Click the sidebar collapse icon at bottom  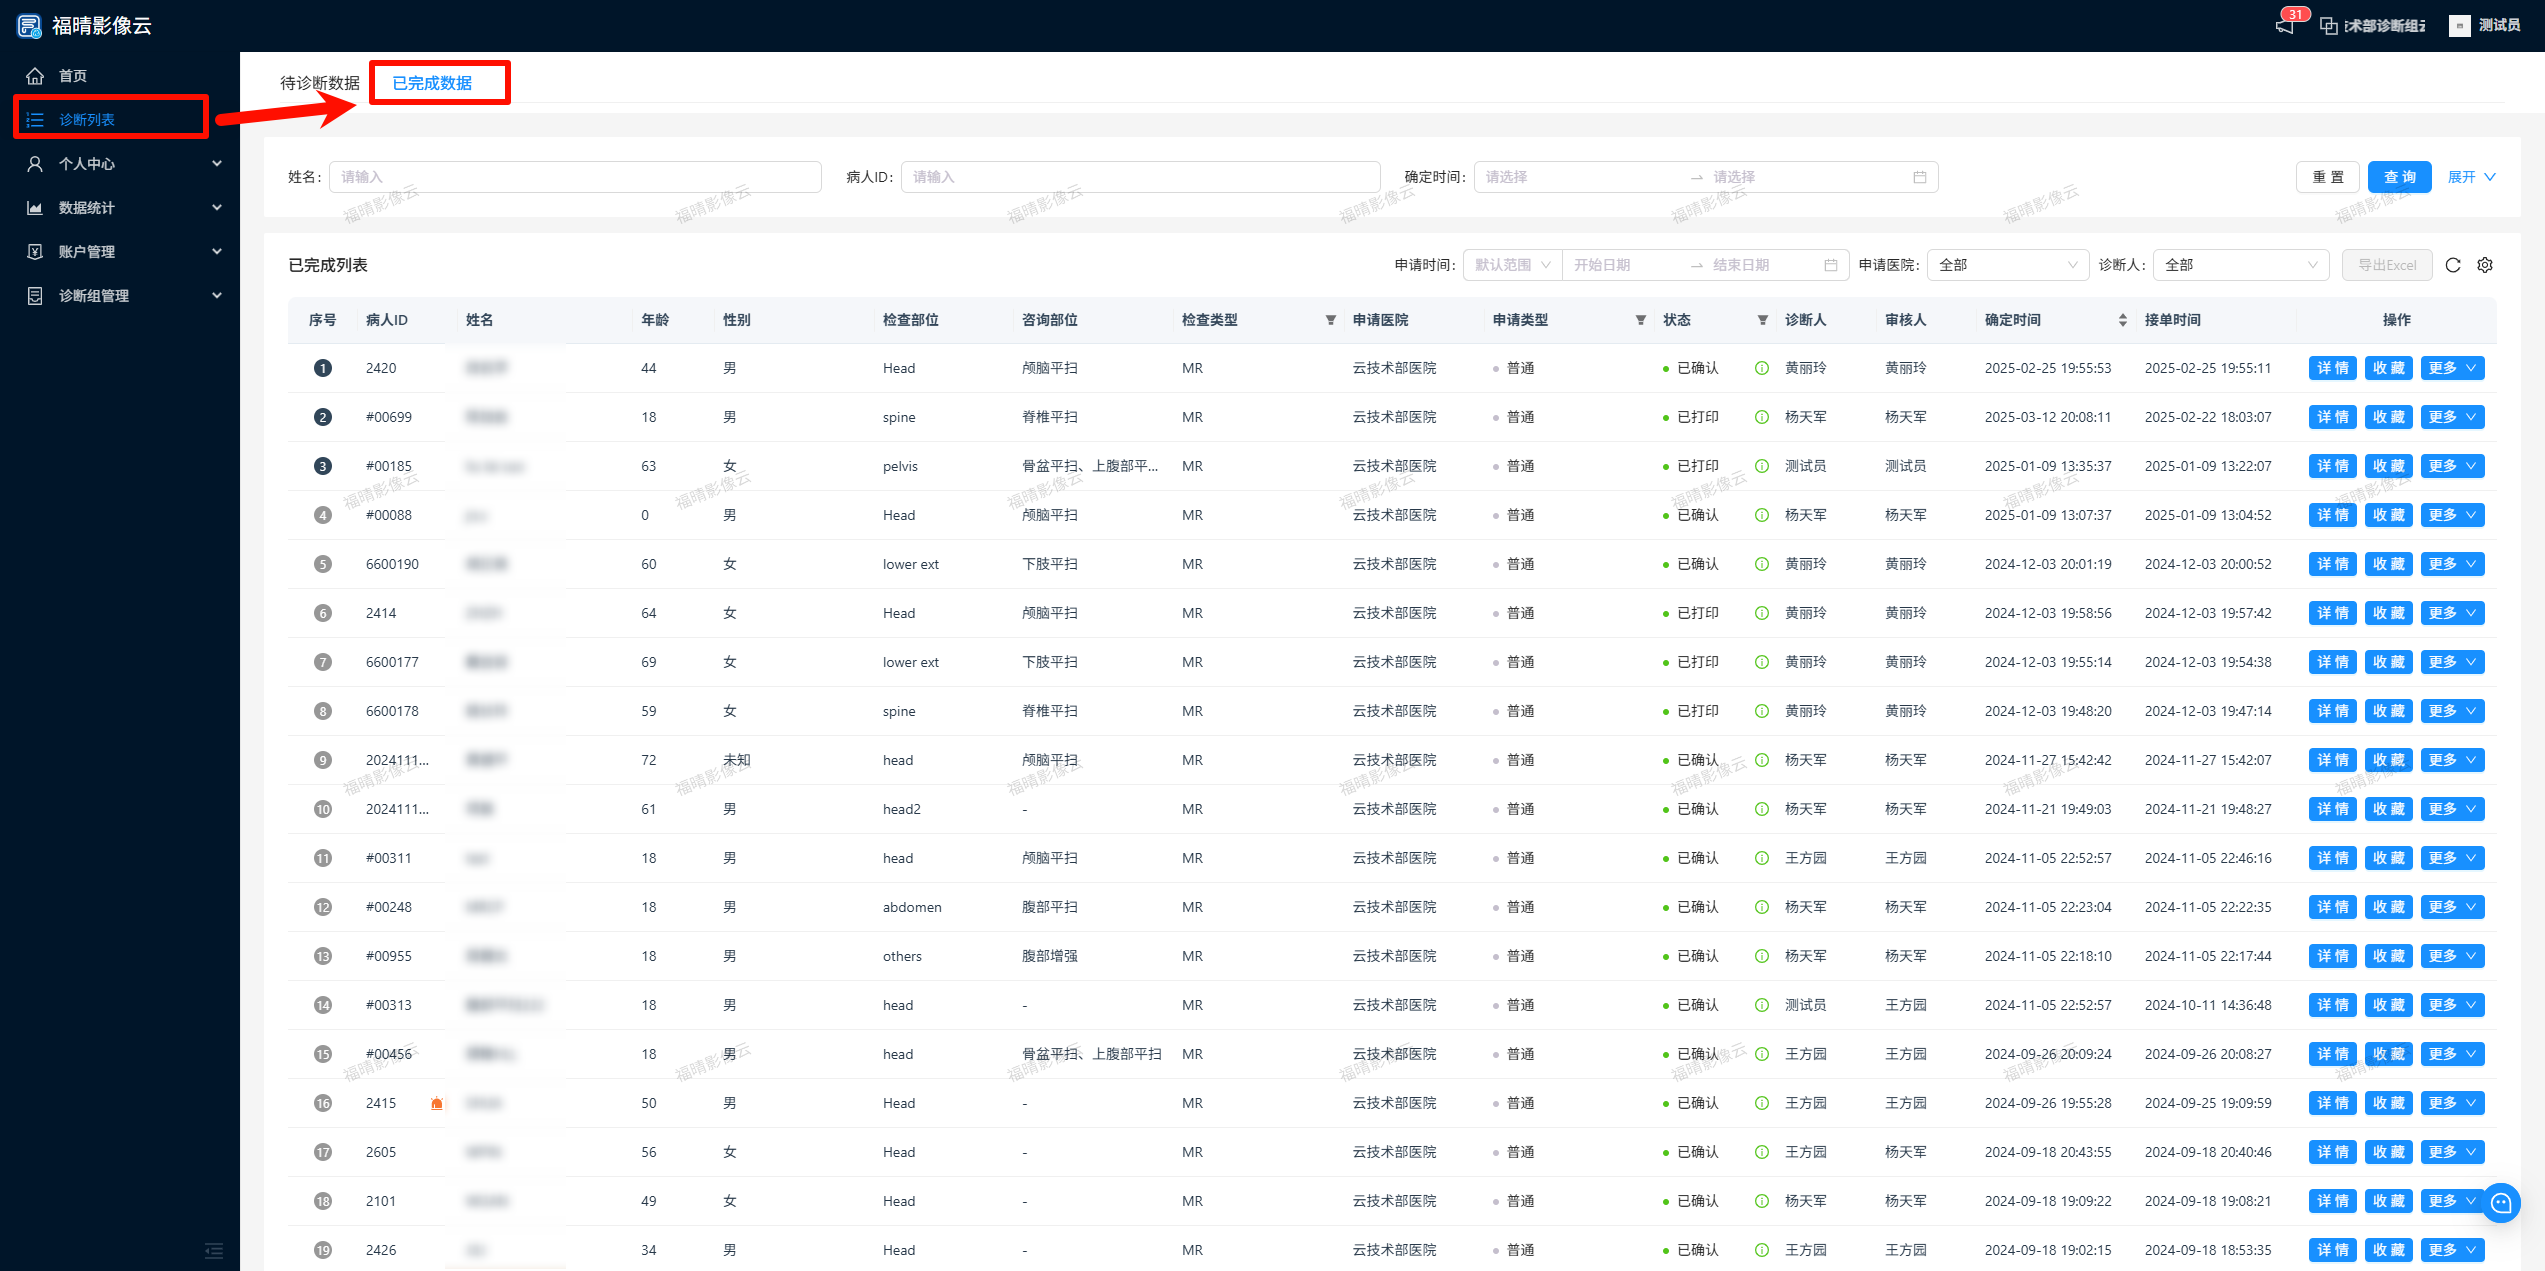[214, 1250]
